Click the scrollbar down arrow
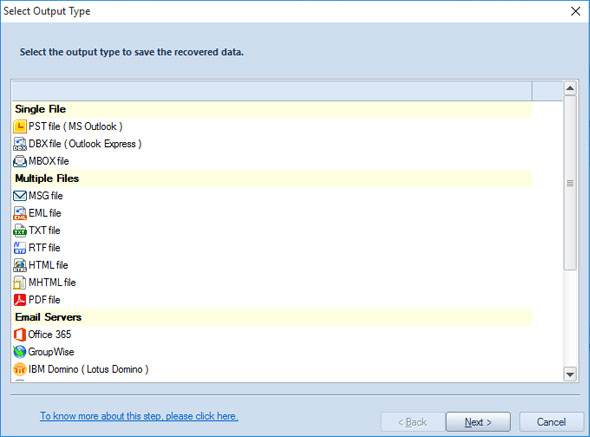This screenshot has width=590, height=437. point(570,374)
